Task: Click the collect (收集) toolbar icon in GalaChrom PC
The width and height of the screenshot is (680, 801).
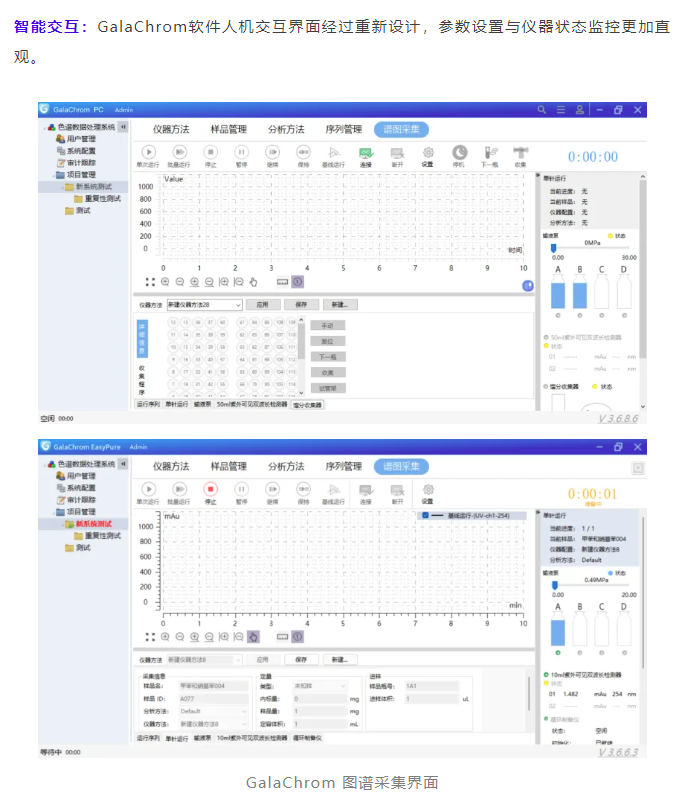Action: click(x=521, y=152)
